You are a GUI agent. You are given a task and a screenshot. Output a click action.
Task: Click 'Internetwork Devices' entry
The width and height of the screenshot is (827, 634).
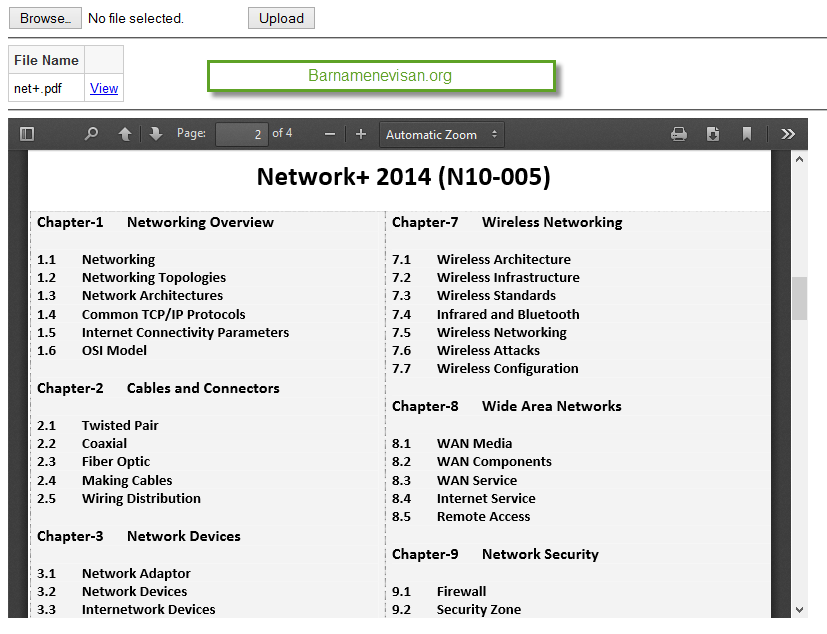point(148,609)
